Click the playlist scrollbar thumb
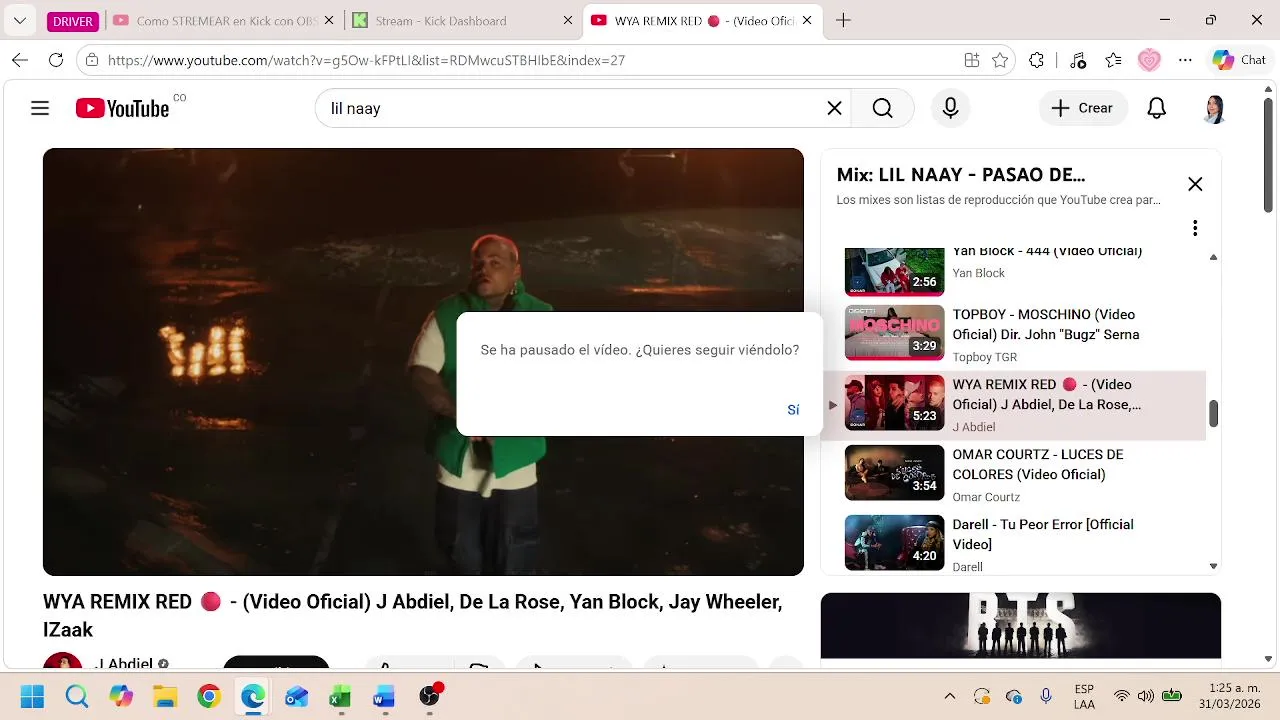The image size is (1280, 720). pyautogui.click(x=1213, y=412)
